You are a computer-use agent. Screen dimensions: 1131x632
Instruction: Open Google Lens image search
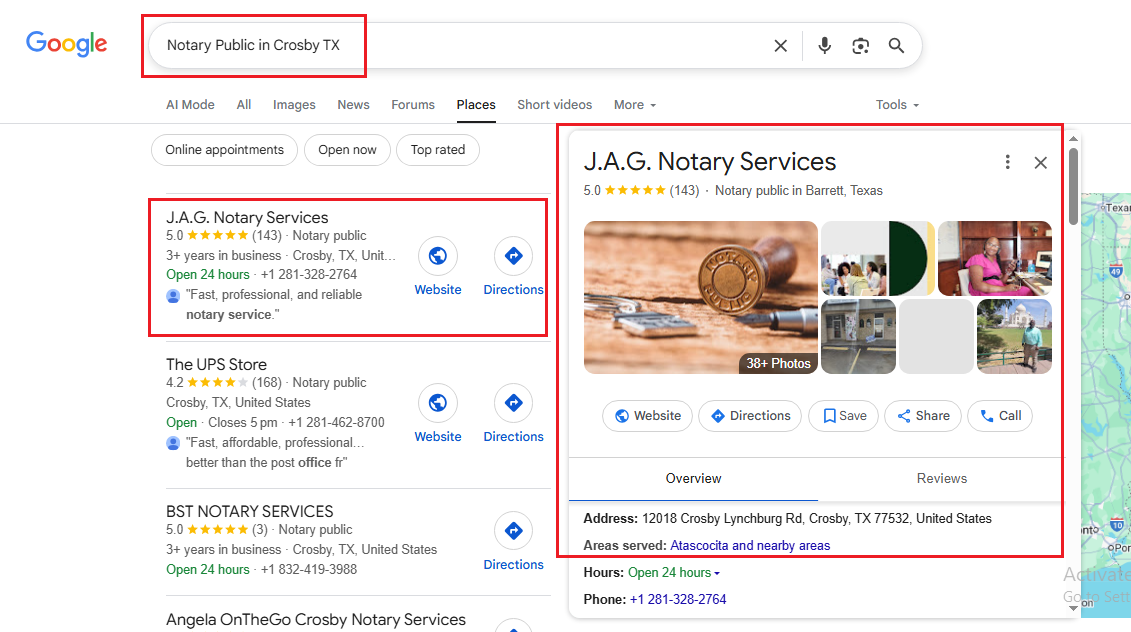pyautogui.click(x=860, y=46)
